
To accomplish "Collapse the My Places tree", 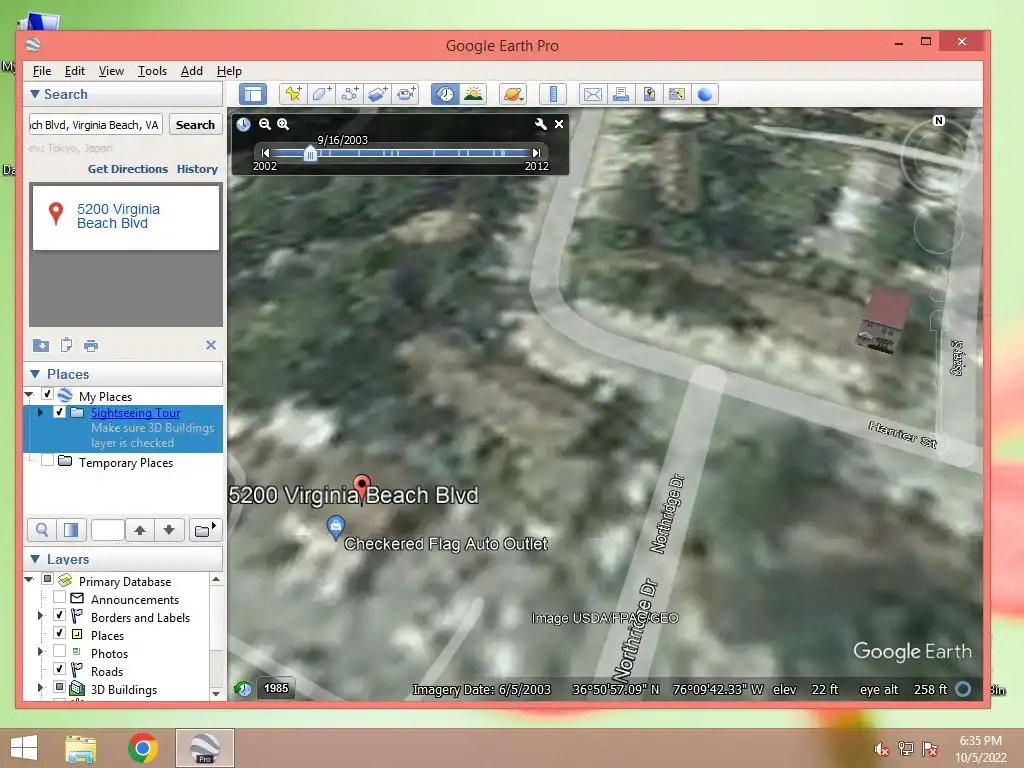I will (x=29, y=394).
